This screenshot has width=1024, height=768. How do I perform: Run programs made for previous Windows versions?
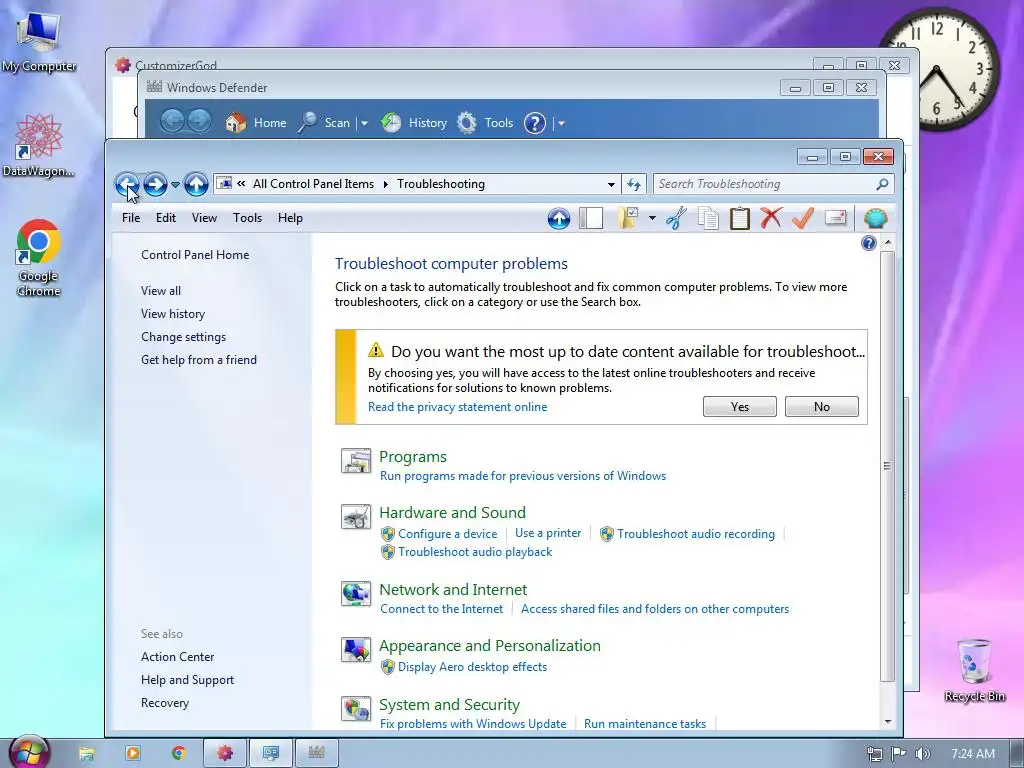pyautogui.click(x=523, y=476)
